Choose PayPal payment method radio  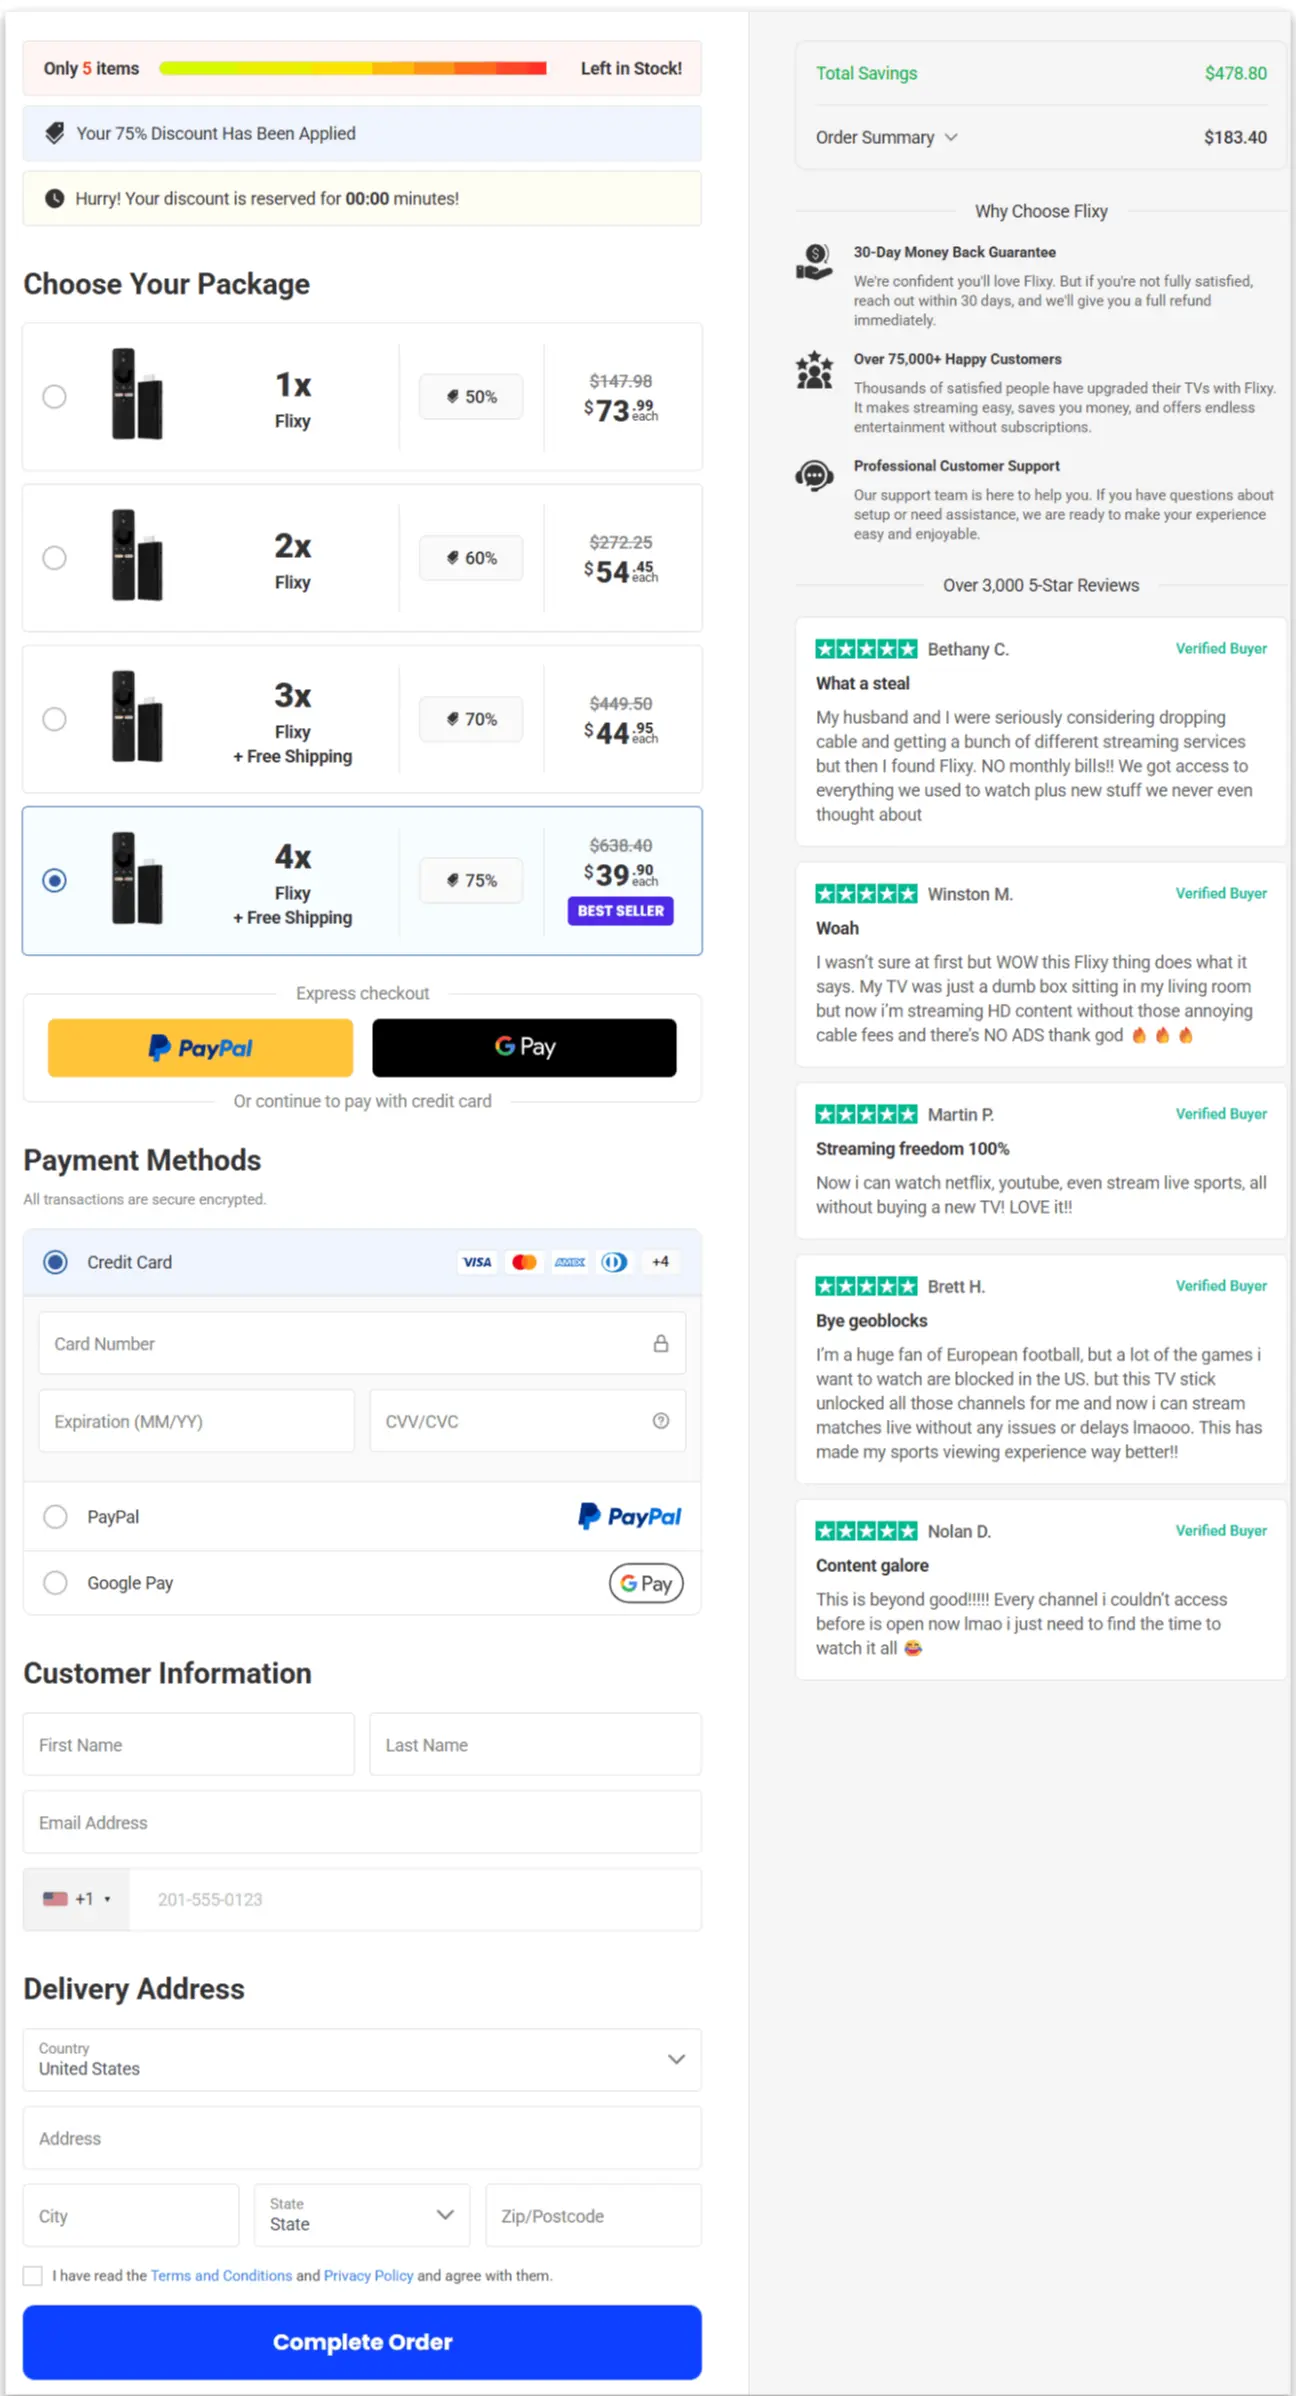[56, 1517]
